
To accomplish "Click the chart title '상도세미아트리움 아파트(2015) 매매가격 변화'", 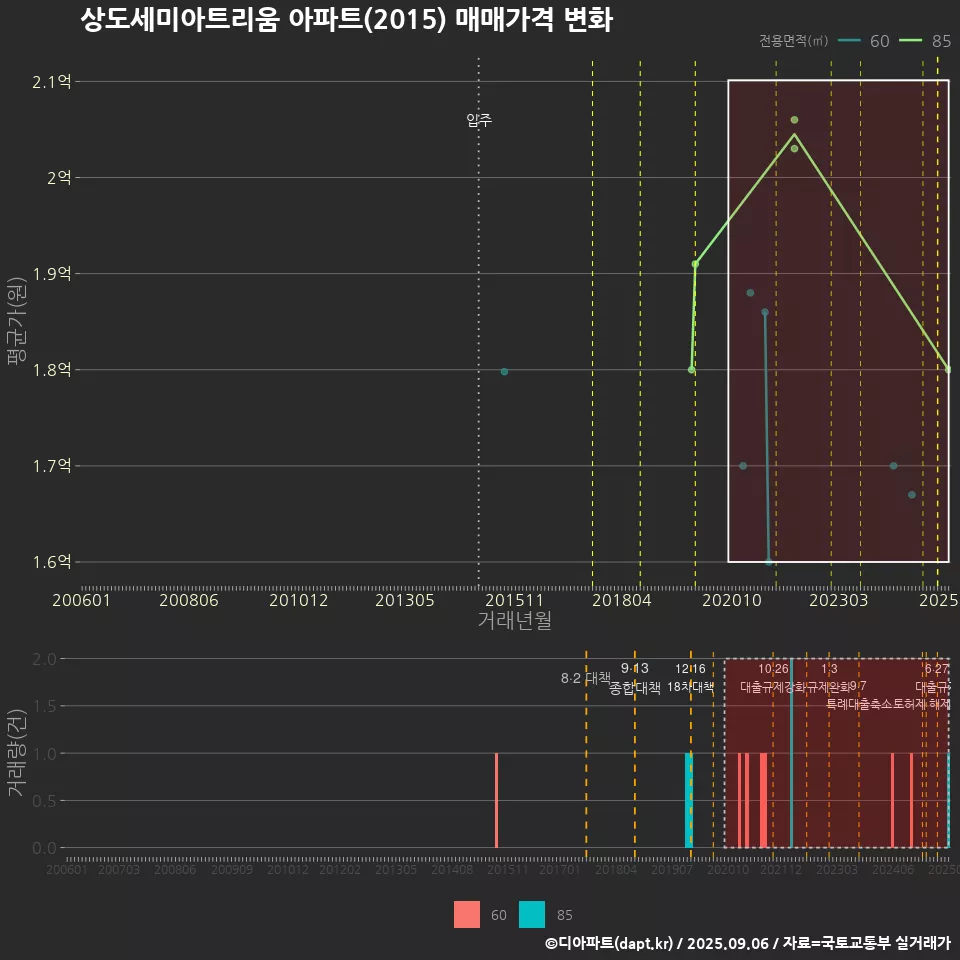I will tap(347, 20).
